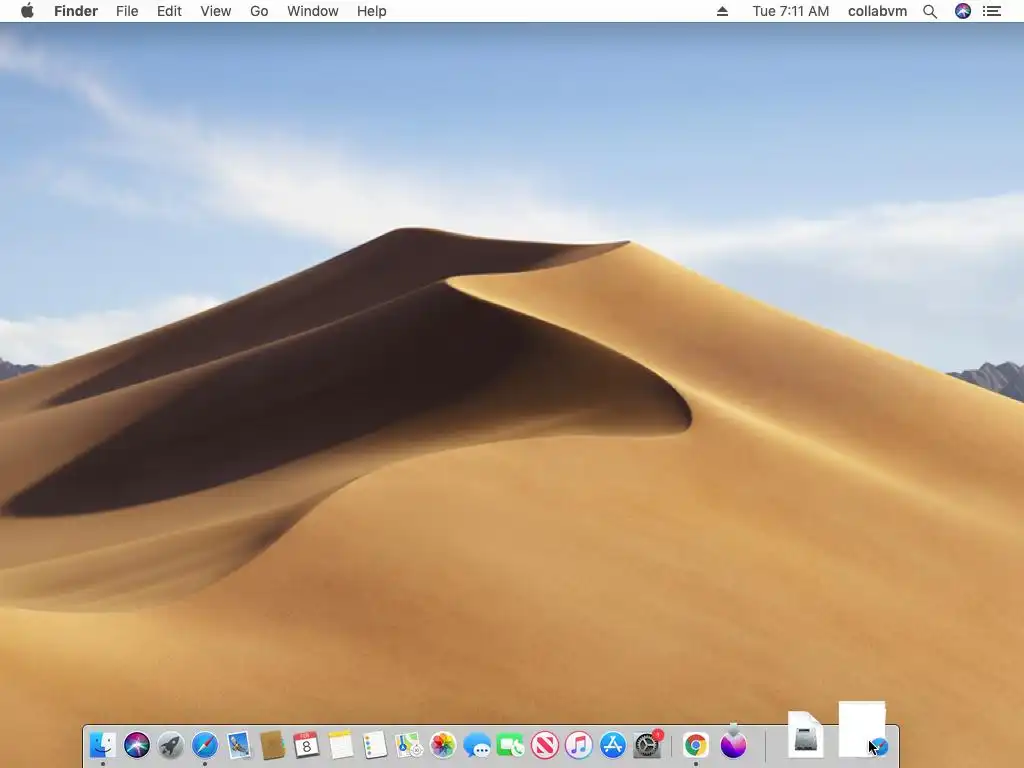1024x768 pixels.
Task: Open Launchpad rocket icon
Action: pyautogui.click(x=170, y=744)
